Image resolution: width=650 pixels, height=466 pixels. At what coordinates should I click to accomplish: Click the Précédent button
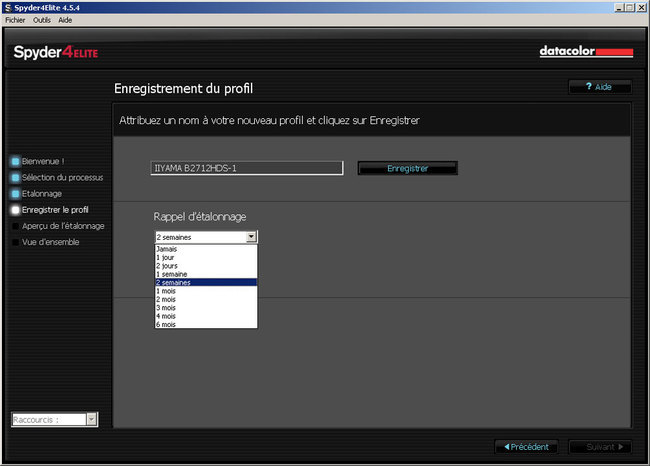tap(526, 447)
